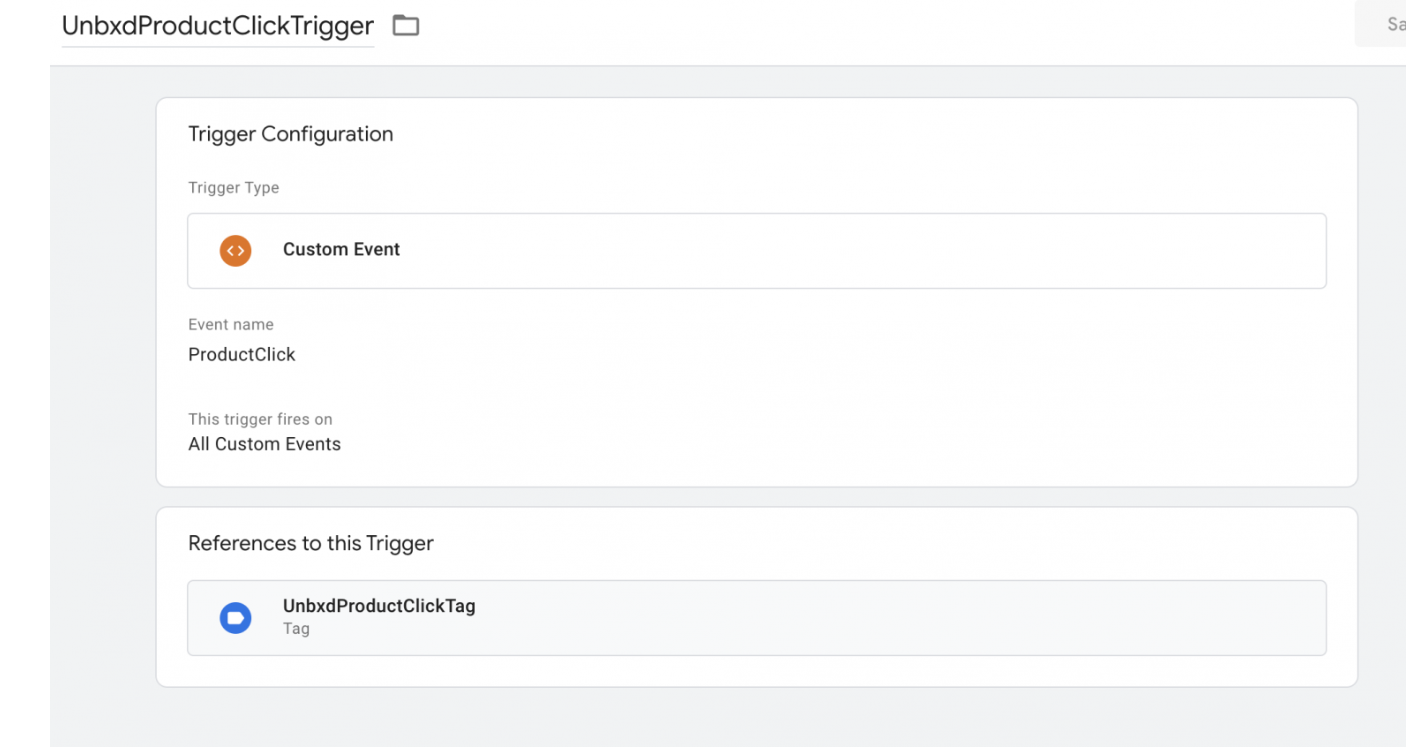Click the orange Custom Event type icon

(x=235, y=250)
